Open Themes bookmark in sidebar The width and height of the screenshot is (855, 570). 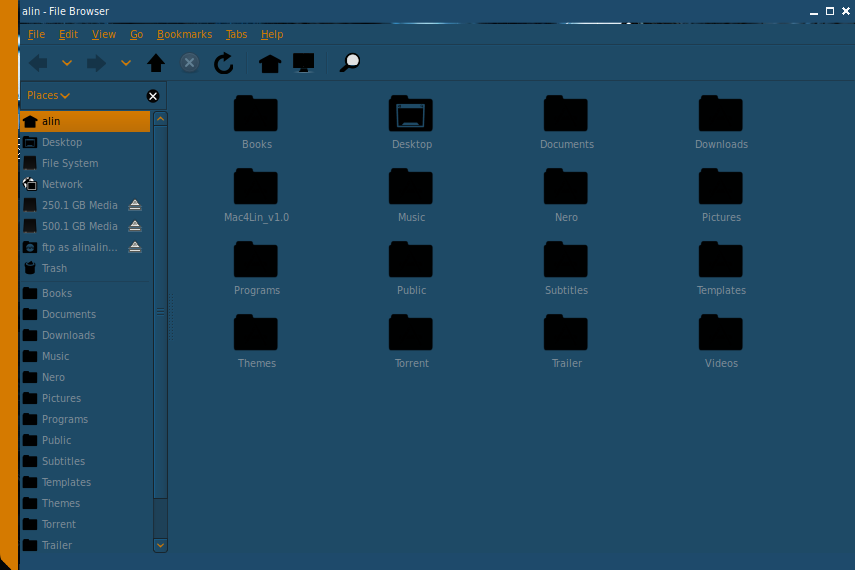click(x=85, y=503)
